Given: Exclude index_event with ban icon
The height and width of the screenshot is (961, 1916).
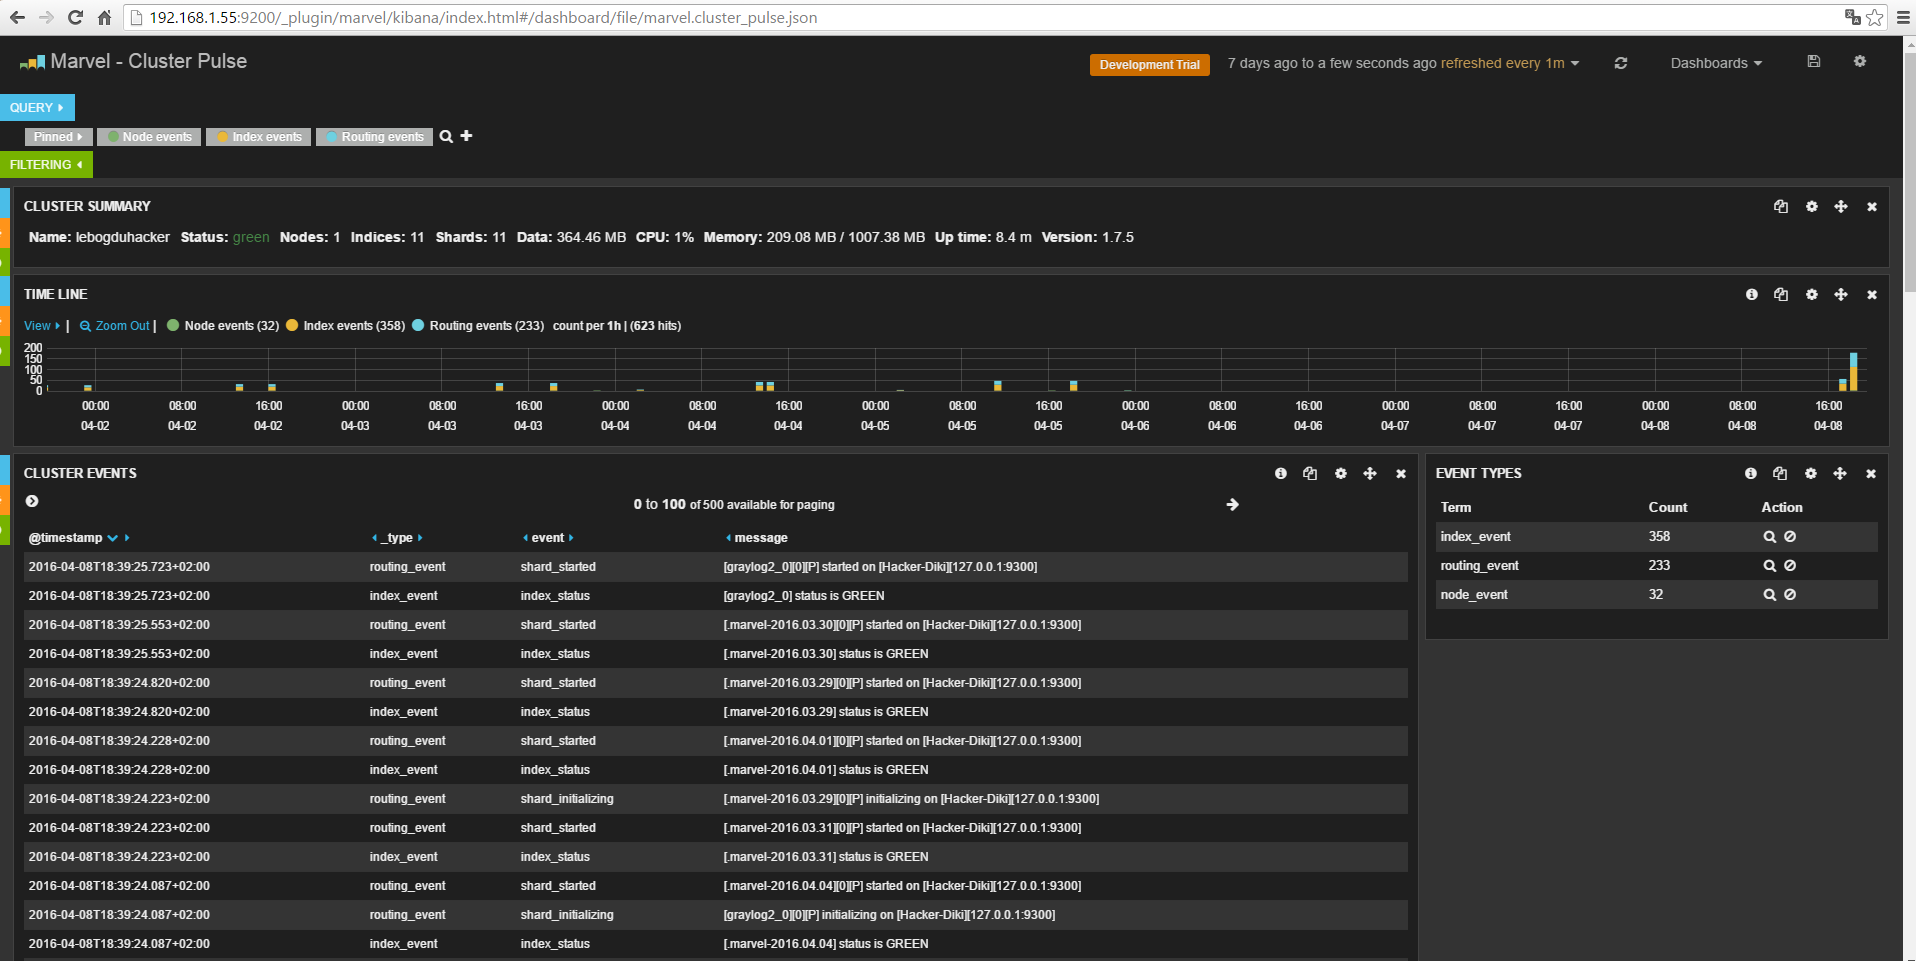Looking at the screenshot, I should click(x=1790, y=537).
